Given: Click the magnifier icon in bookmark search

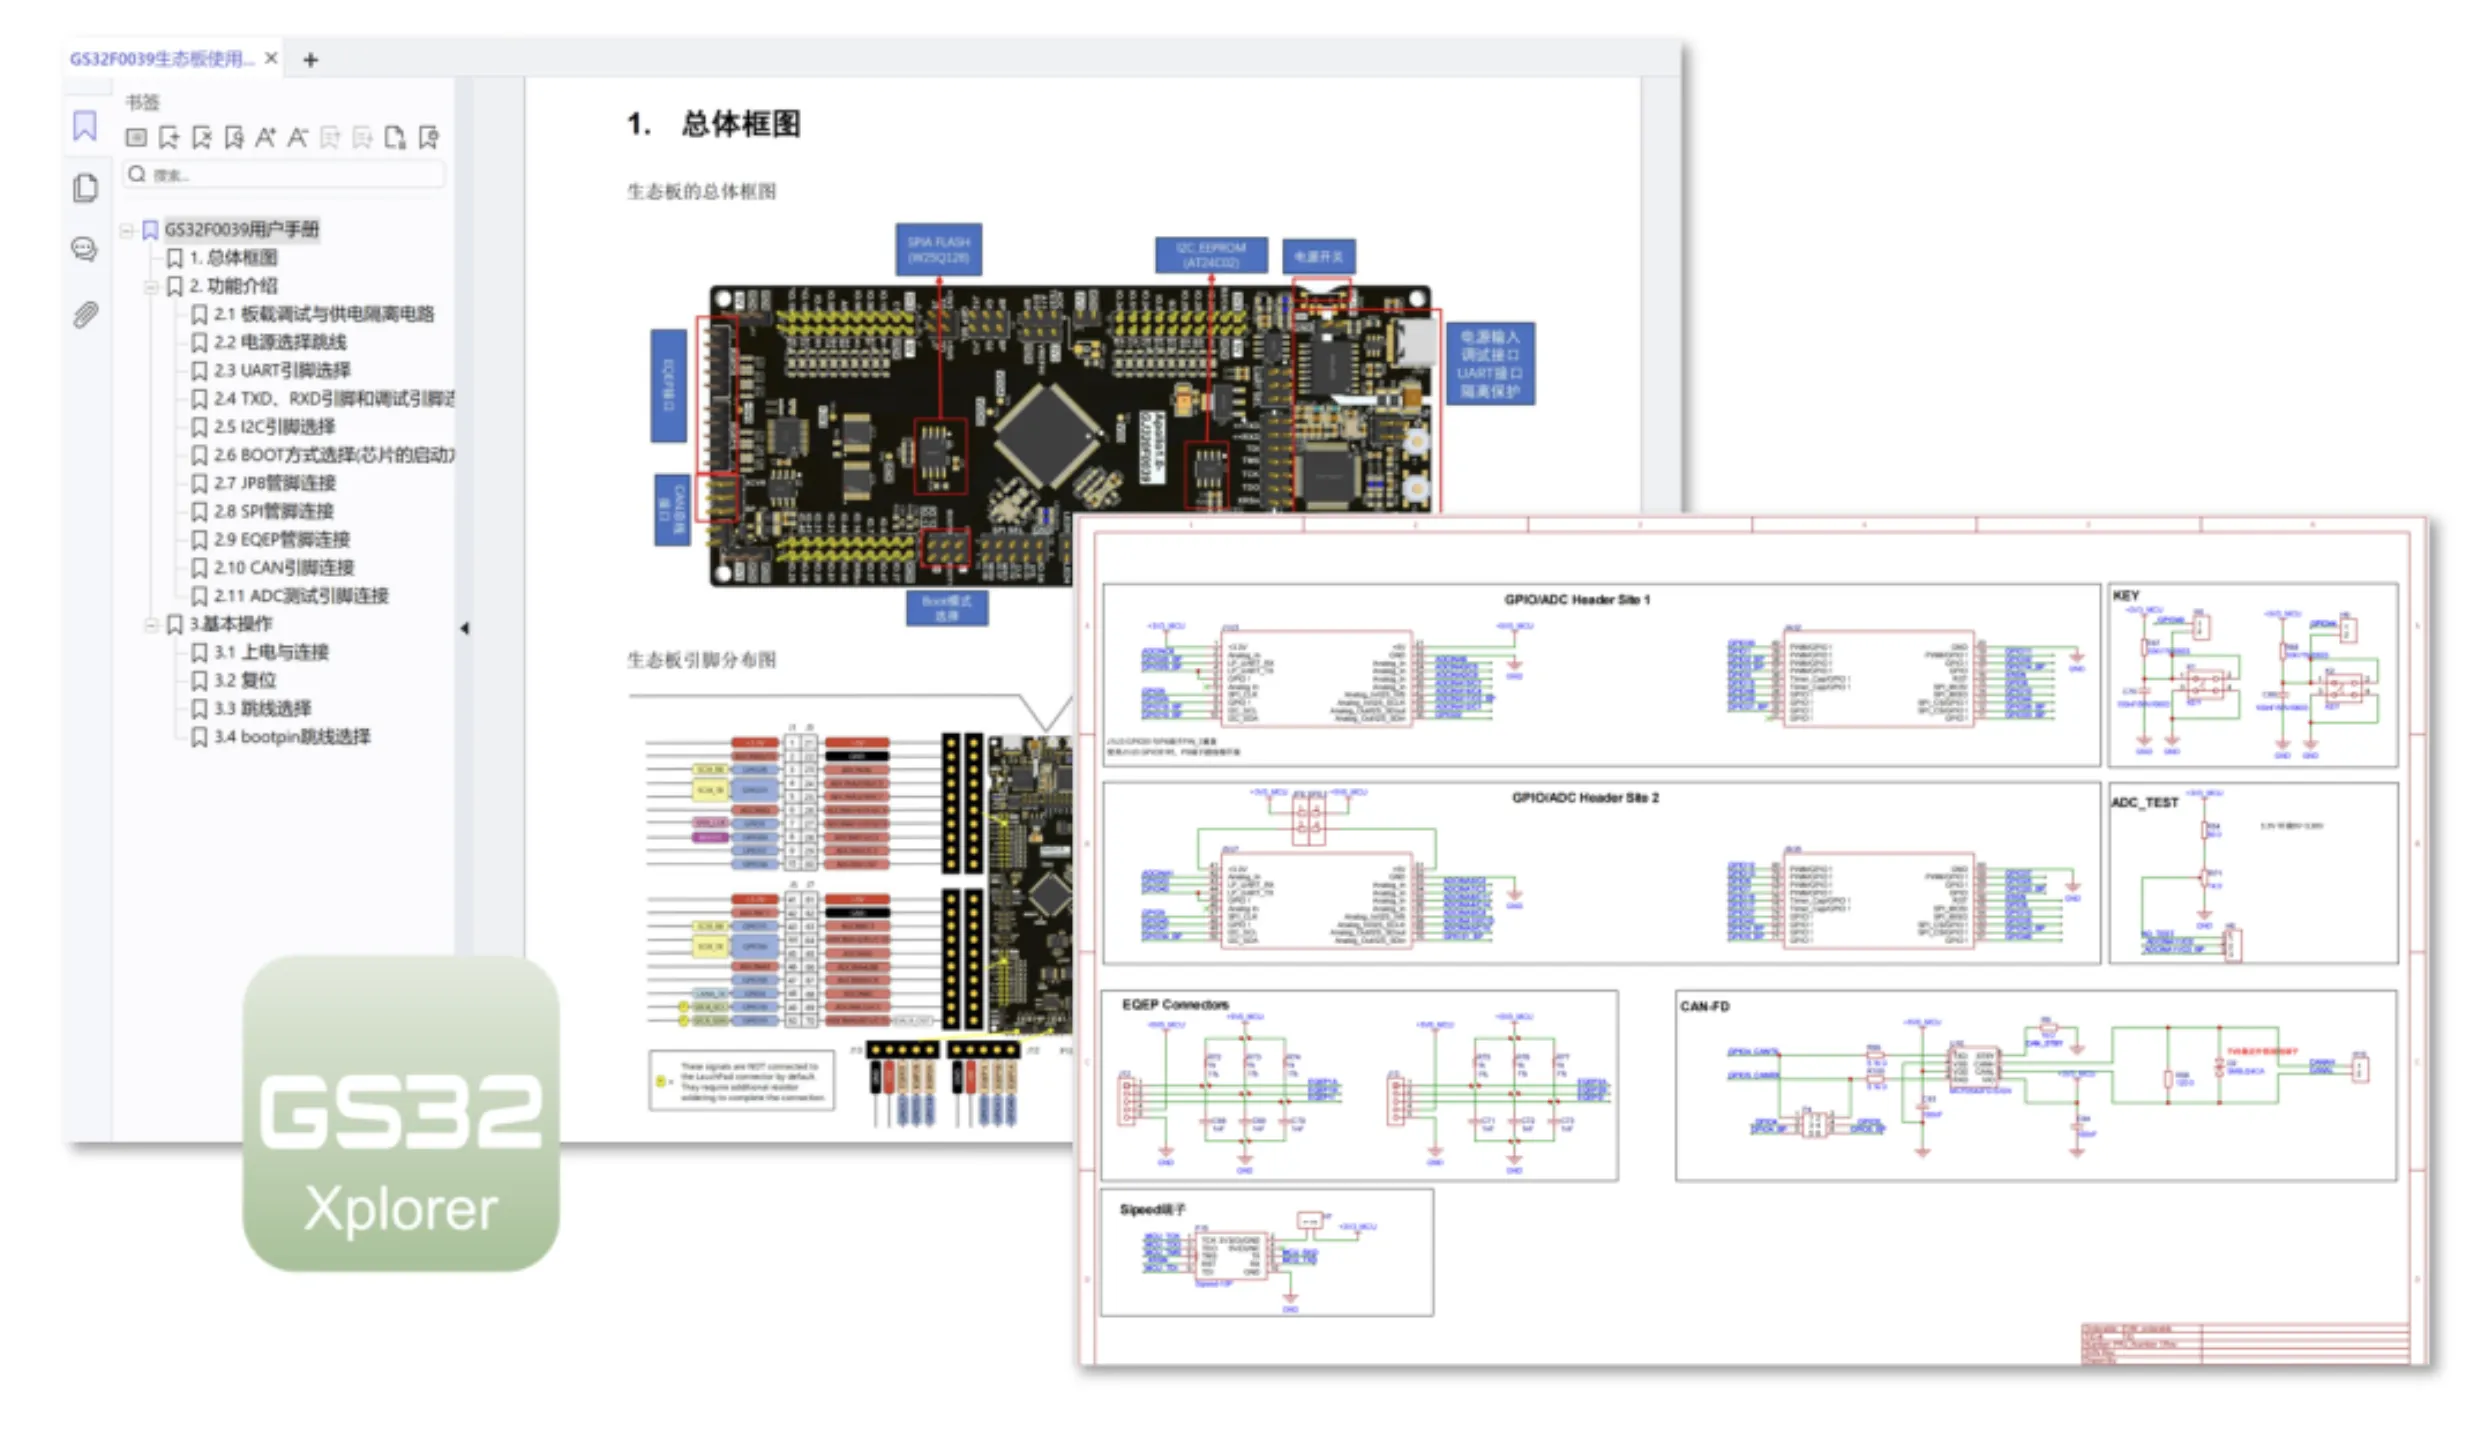Looking at the screenshot, I should point(138,174).
